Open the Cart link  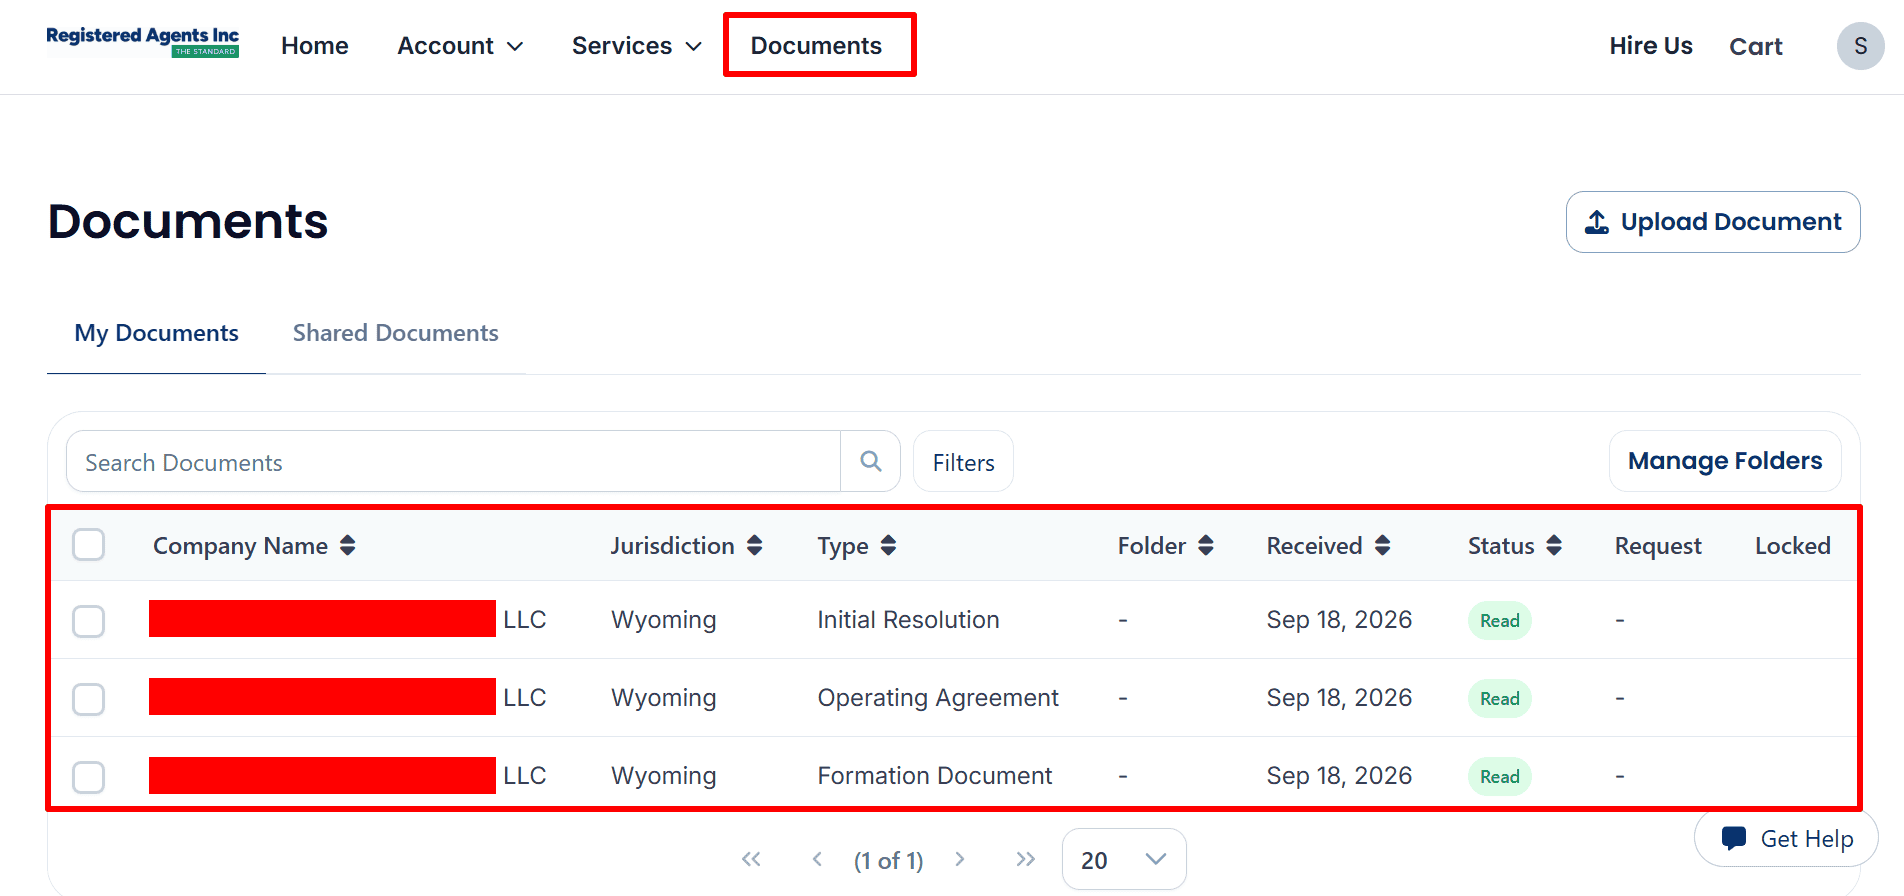pos(1756,46)
